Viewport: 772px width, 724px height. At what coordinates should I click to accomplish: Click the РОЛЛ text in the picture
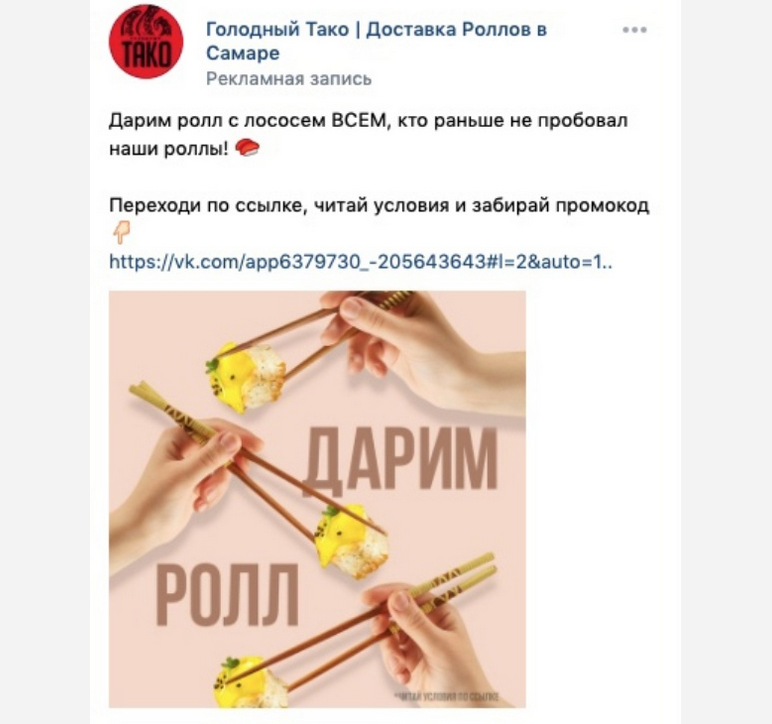(227, 595)
